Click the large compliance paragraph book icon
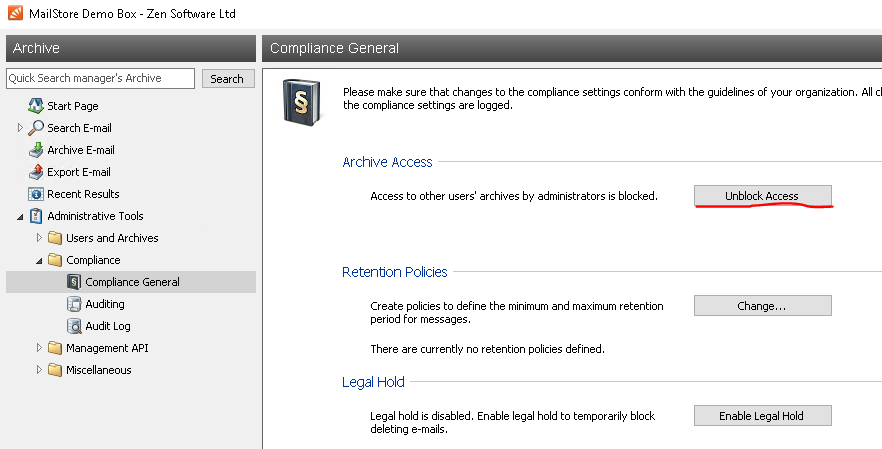This screenshot has width=882, height=449. coord(302,101)
